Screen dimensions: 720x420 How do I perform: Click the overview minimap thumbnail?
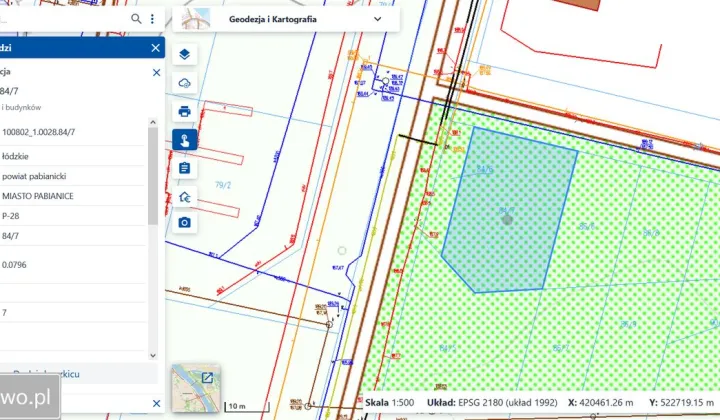tap(196, 388)
